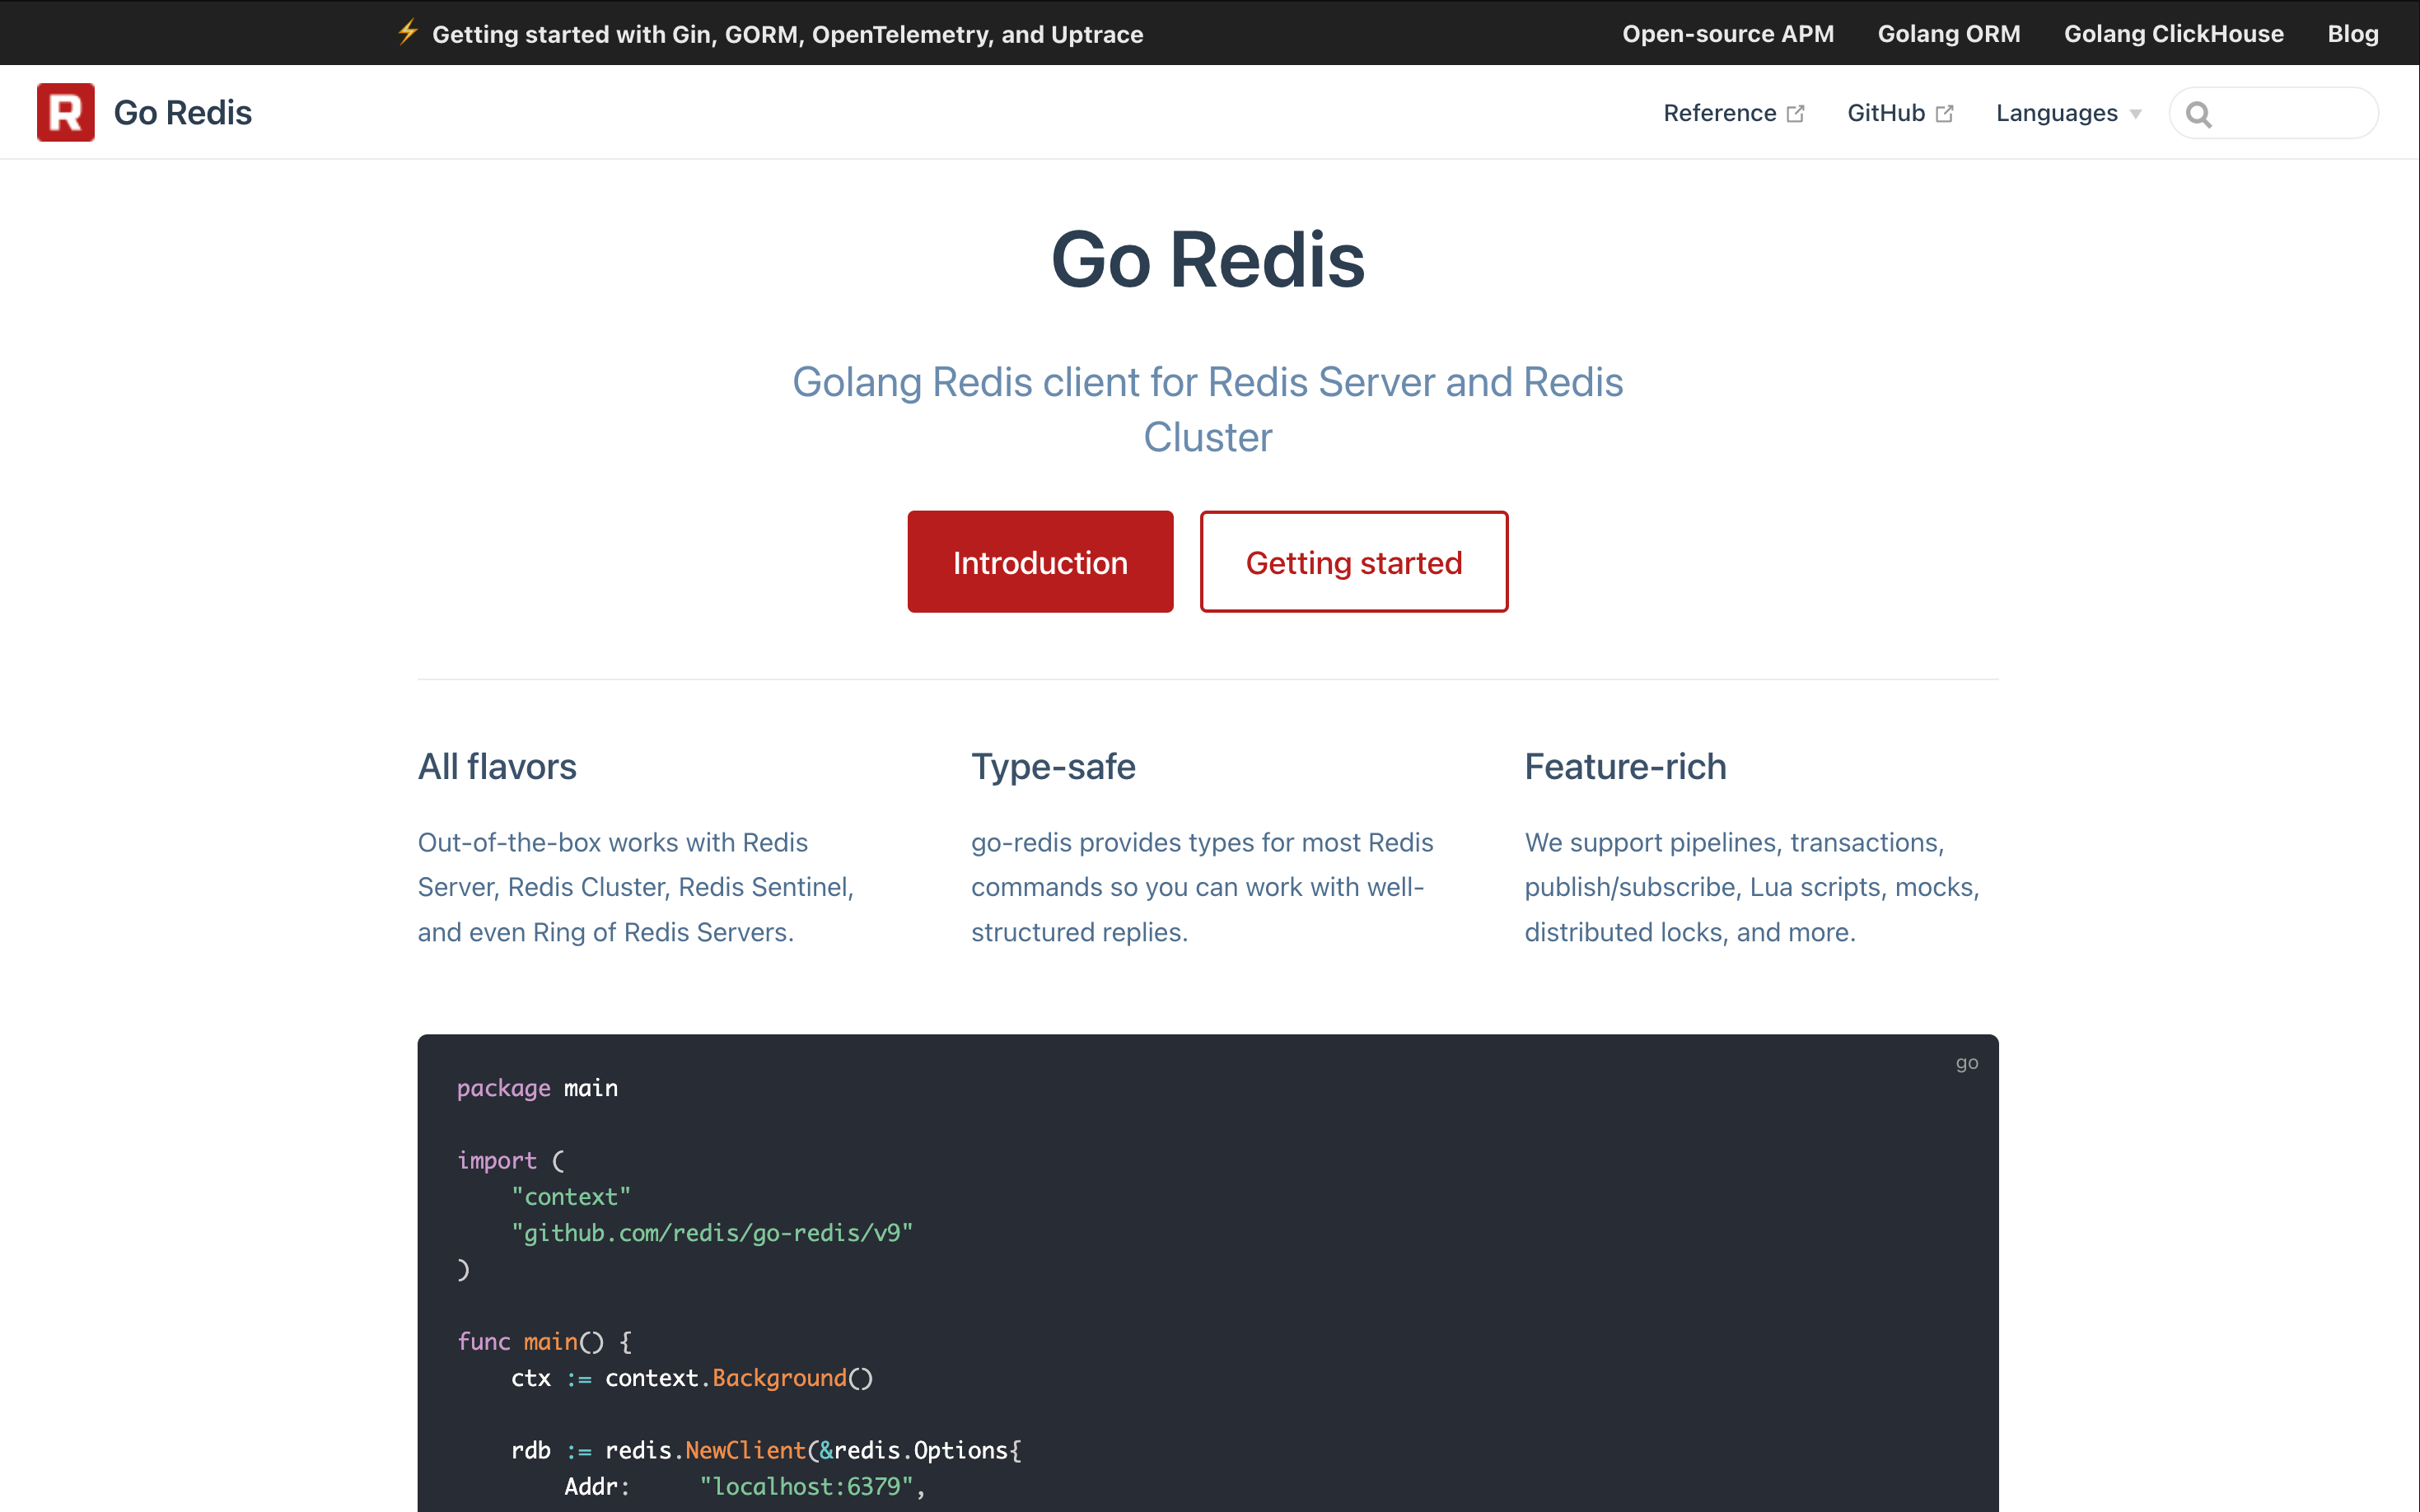Click external link icon beside GitHub

point(1945,113)
